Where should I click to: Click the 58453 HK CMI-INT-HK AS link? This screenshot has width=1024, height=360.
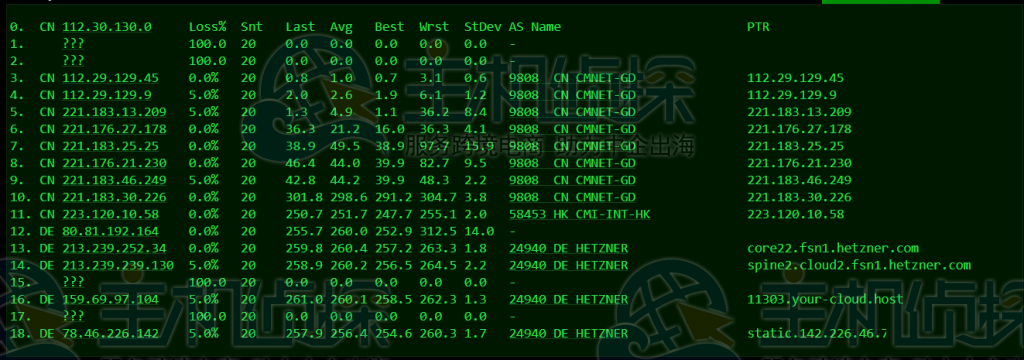580,214
